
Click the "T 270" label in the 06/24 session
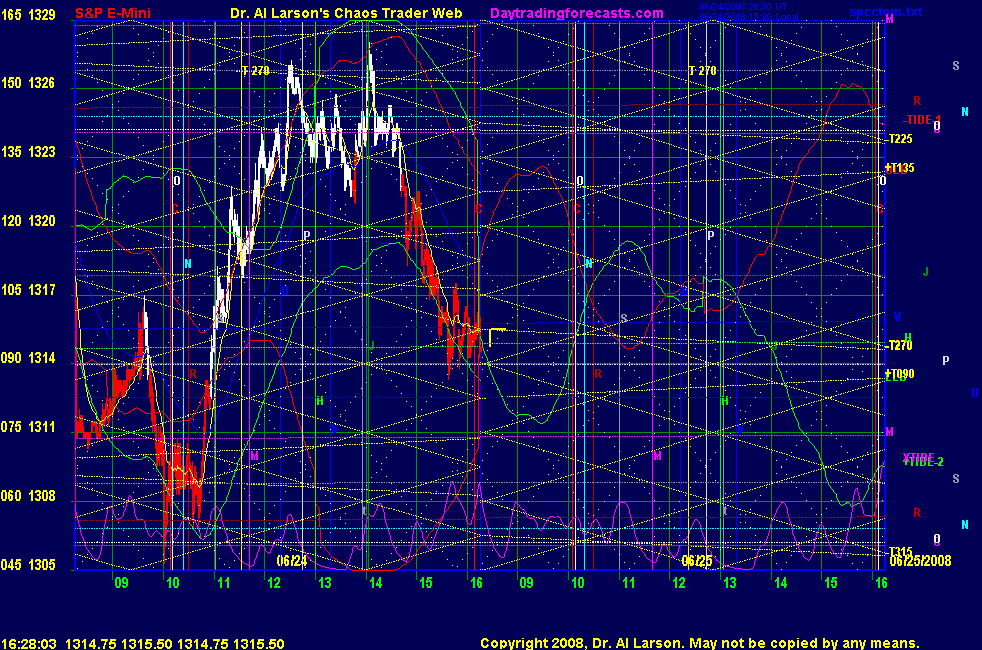tap(256, 71)
